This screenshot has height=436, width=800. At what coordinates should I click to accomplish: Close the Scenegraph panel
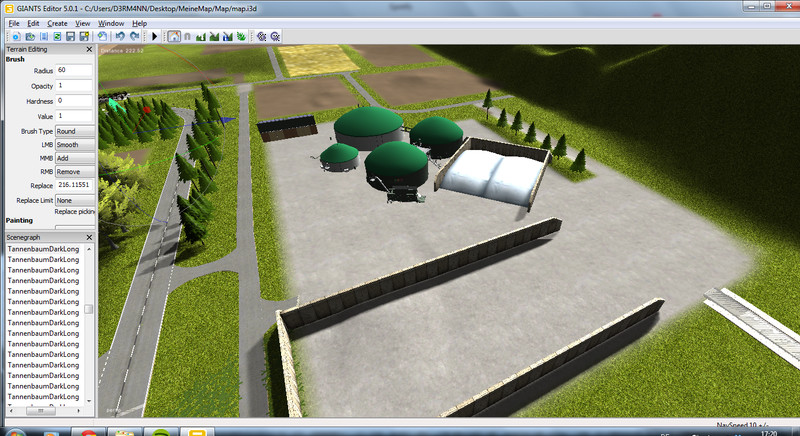point(89,238)
